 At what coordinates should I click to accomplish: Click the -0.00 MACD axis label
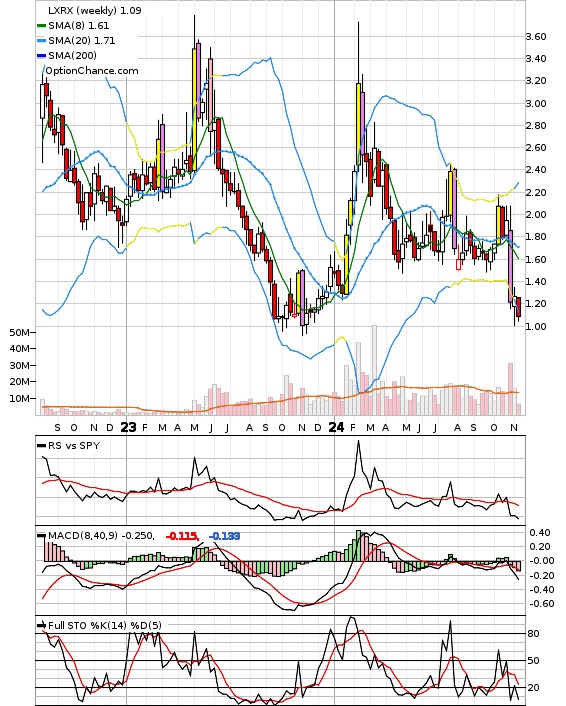click(x=540, y=561)
